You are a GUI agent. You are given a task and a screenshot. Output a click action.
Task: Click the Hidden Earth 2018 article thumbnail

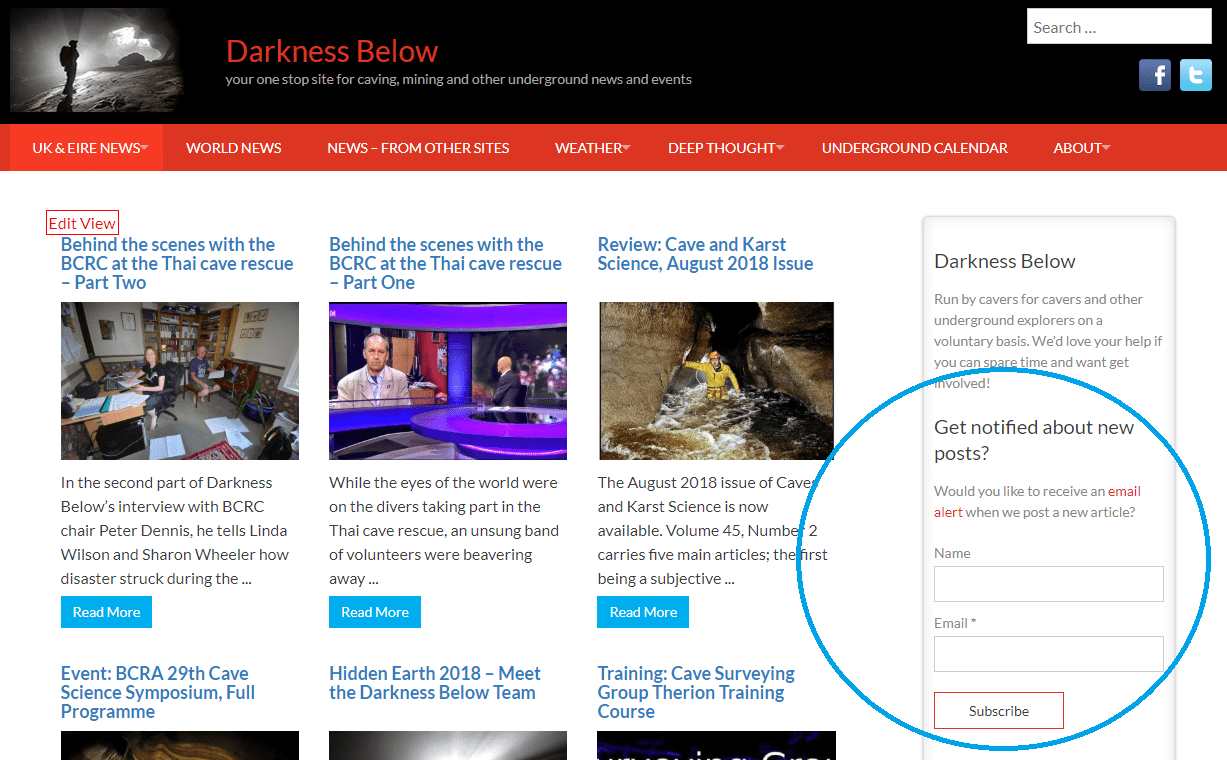point(448,745)
